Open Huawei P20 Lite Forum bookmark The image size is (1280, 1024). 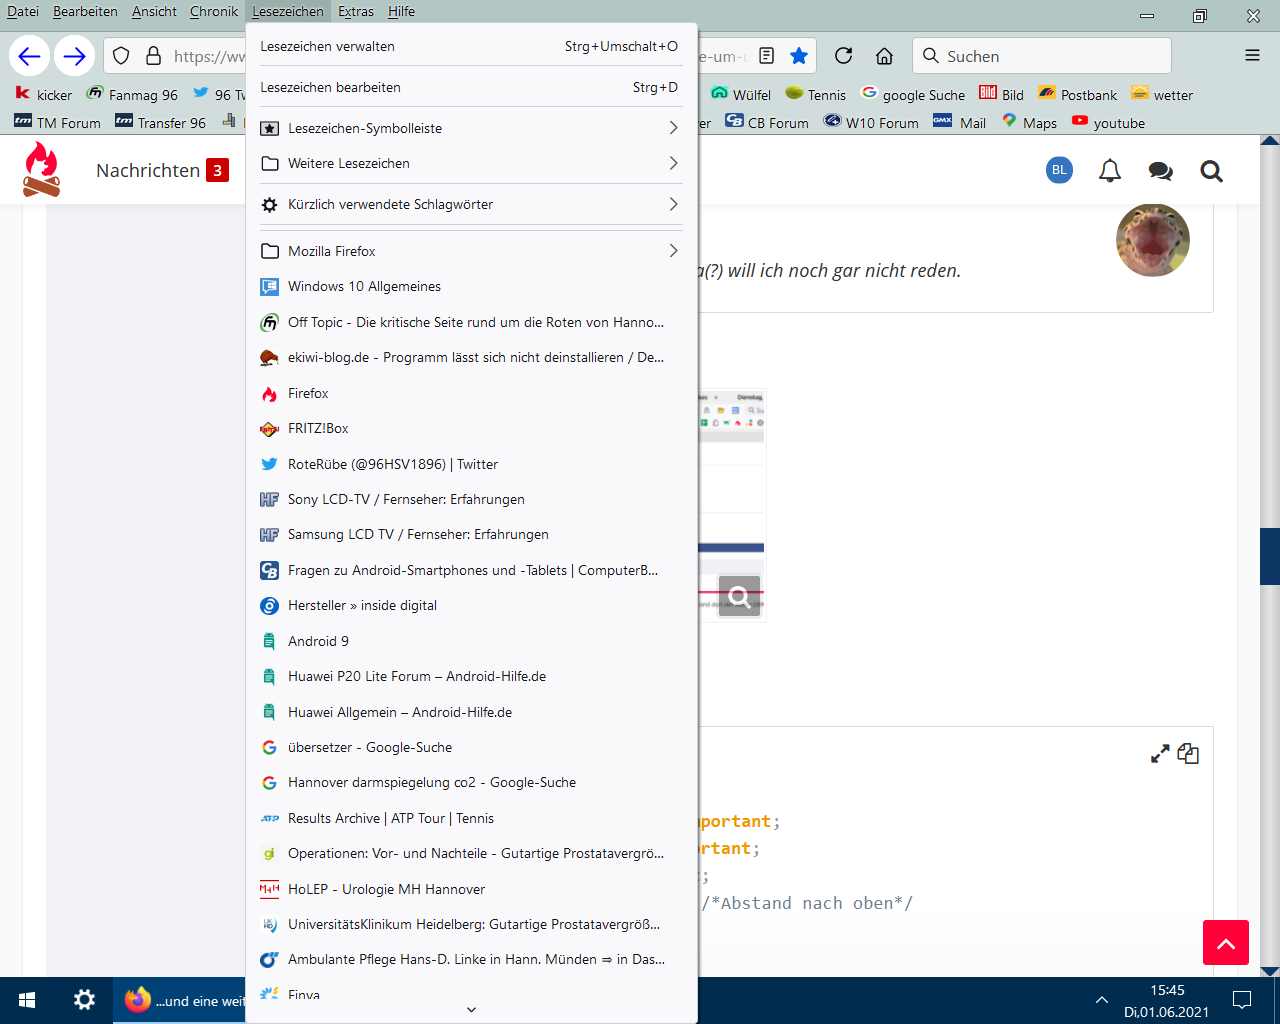[471, 676]
